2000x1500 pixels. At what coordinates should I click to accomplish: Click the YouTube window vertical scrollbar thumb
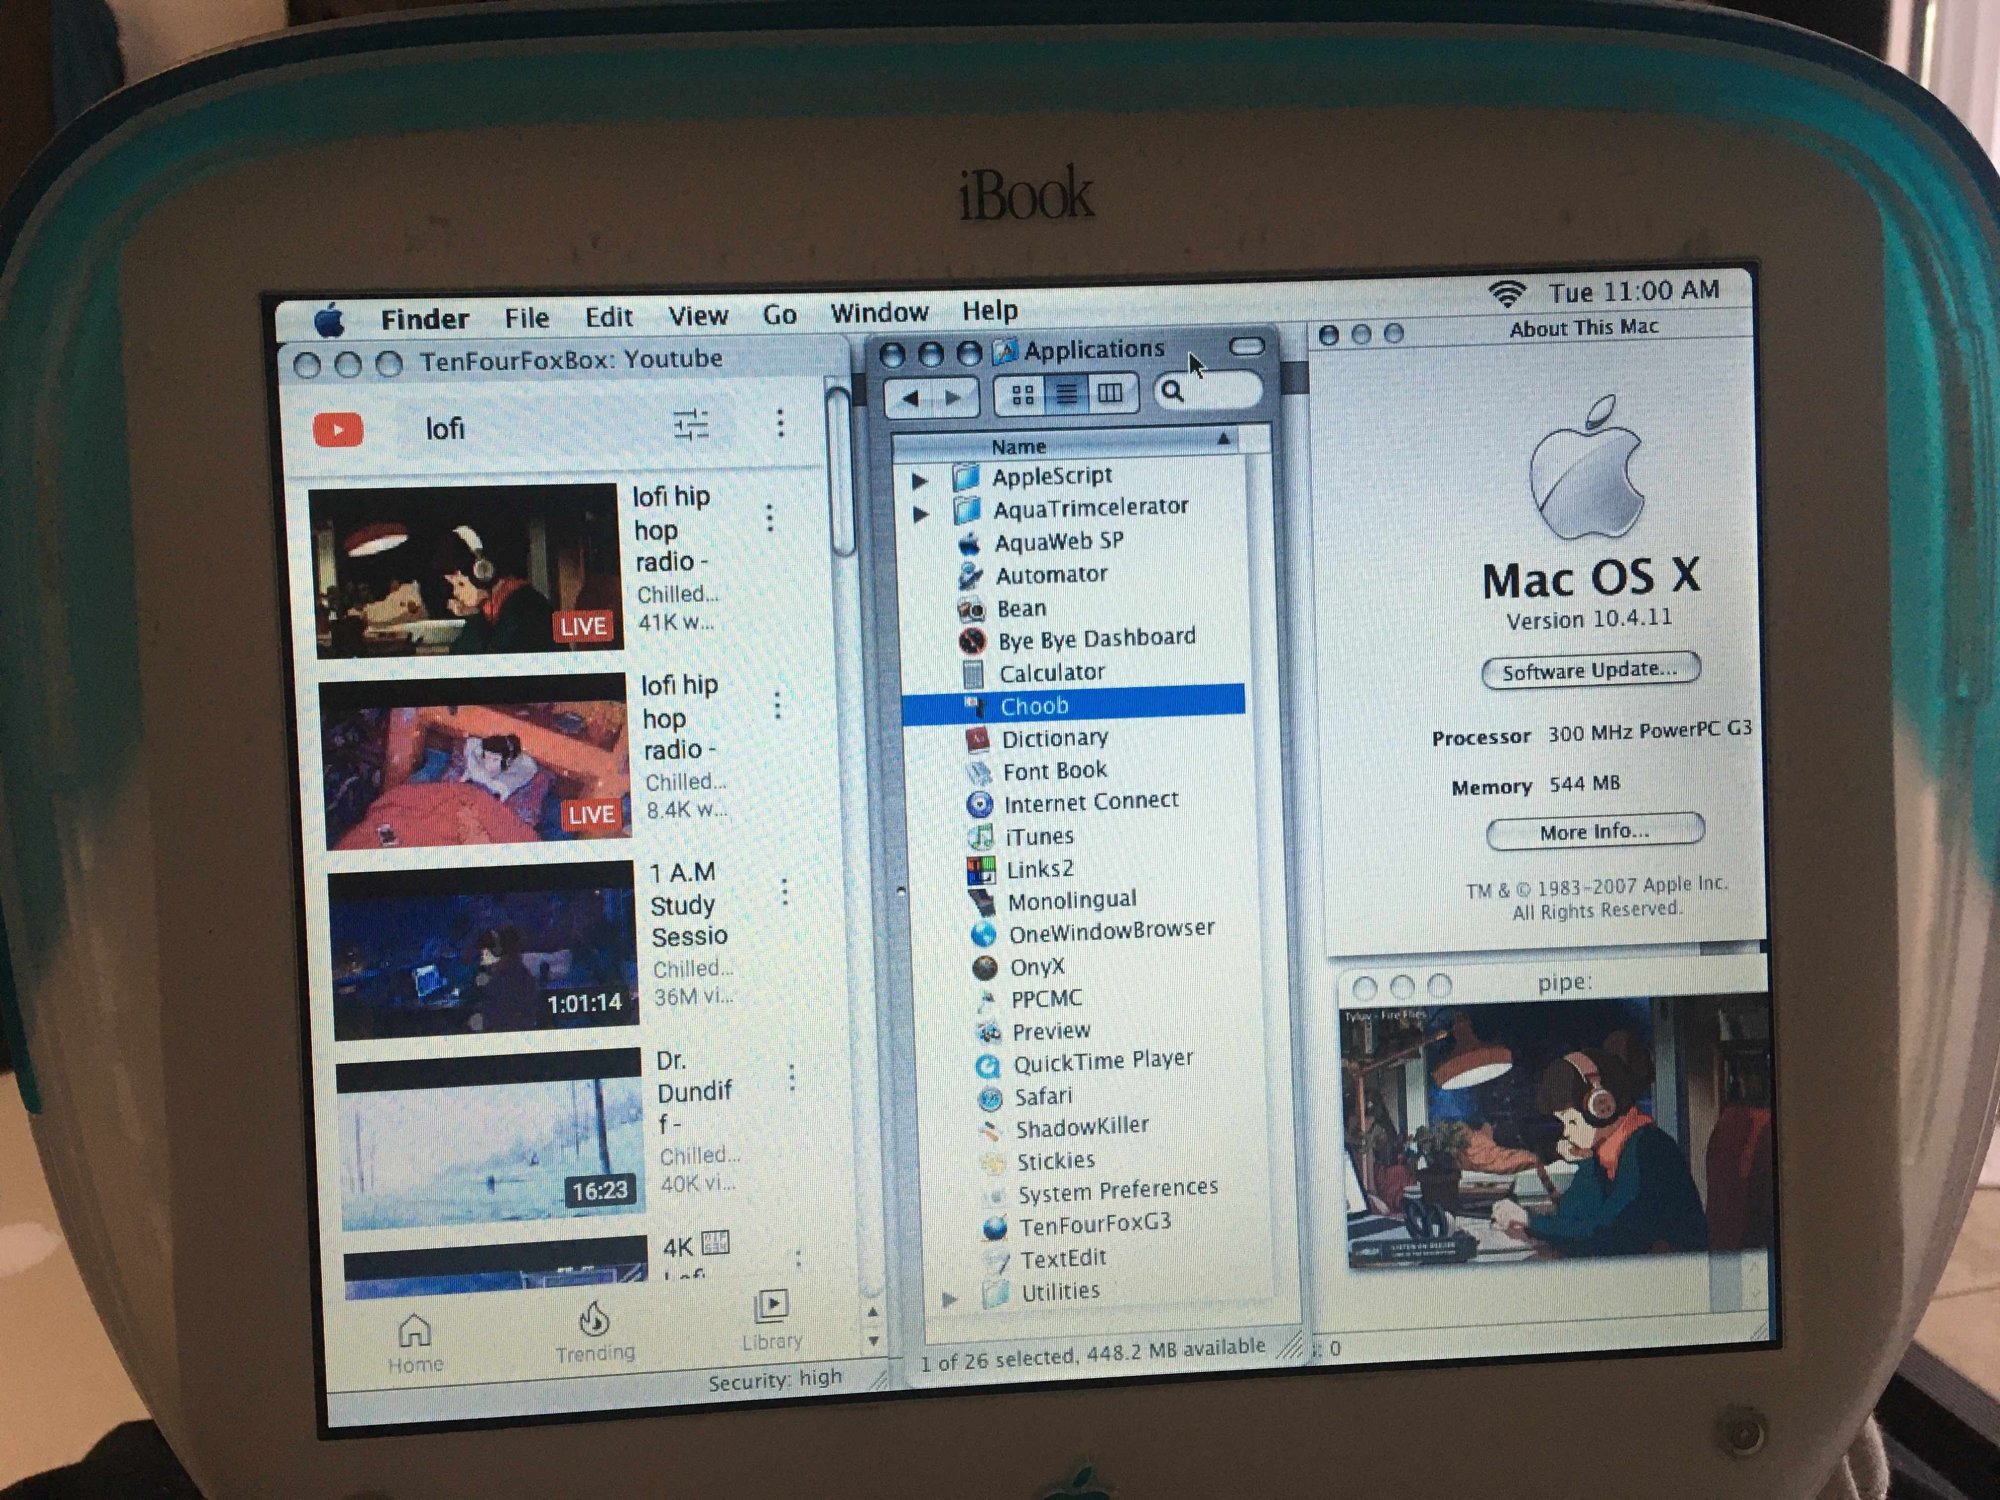pos(841,470)
